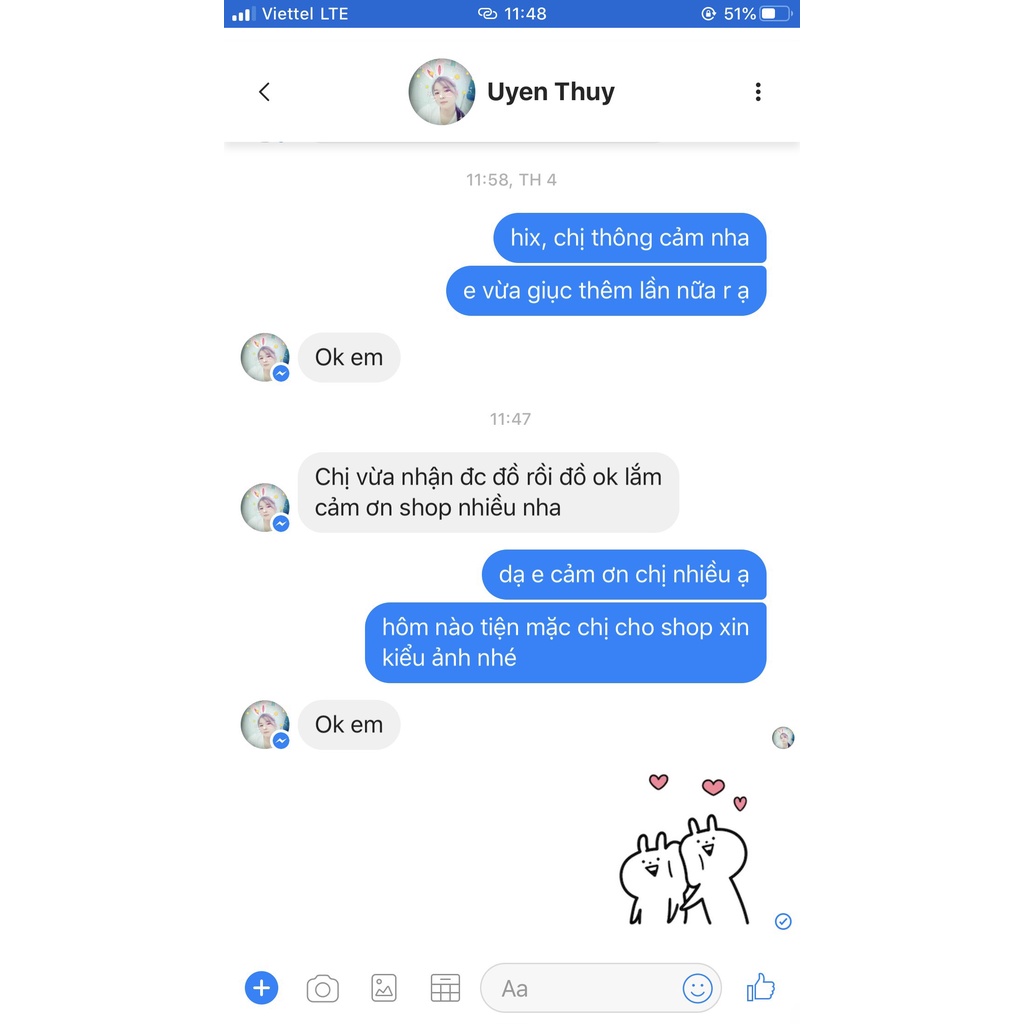Open the three-dot options menu

pyautogui.click(x=758, y=92)
